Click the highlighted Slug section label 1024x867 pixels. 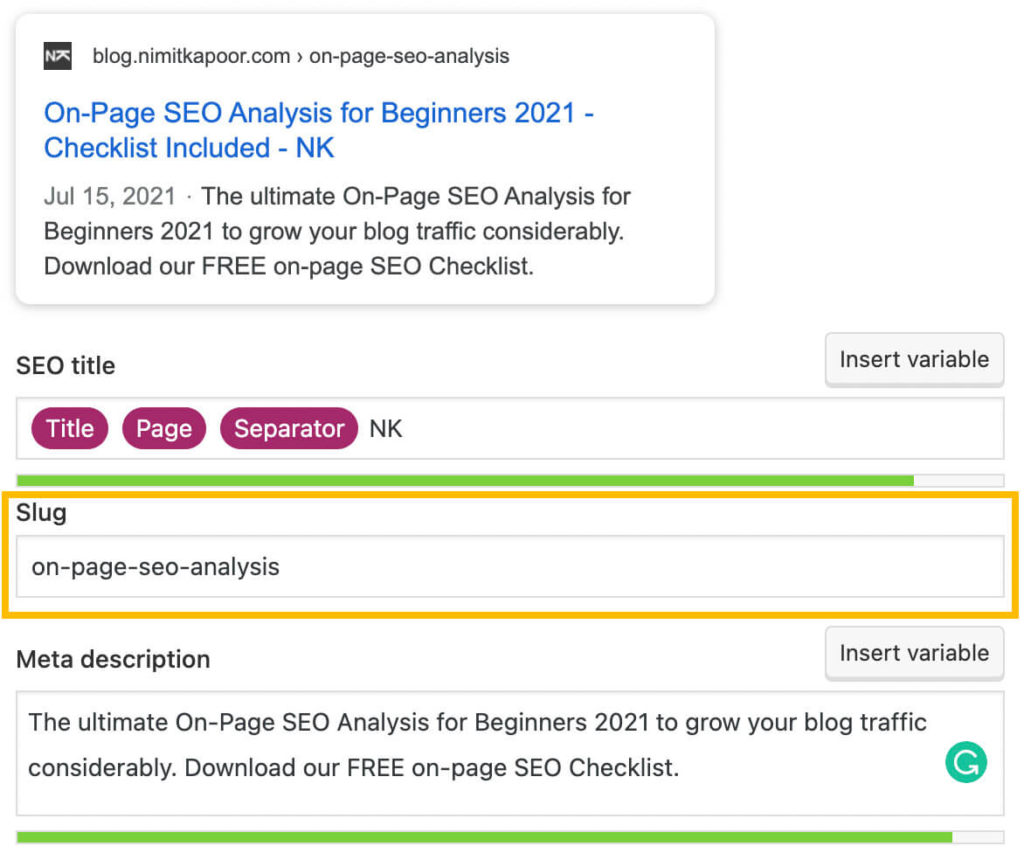[x=41, y=512]
